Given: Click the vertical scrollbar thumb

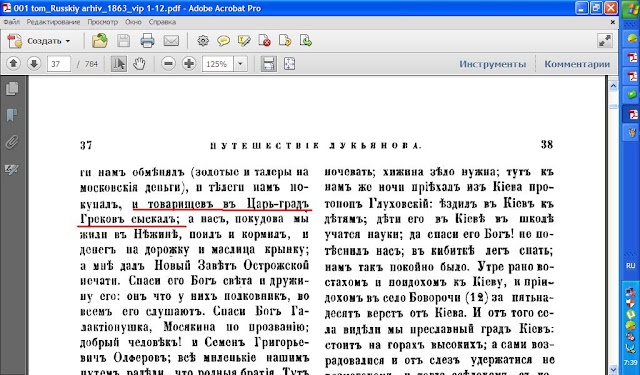Looking at the screenshot, I should [613, 106].
